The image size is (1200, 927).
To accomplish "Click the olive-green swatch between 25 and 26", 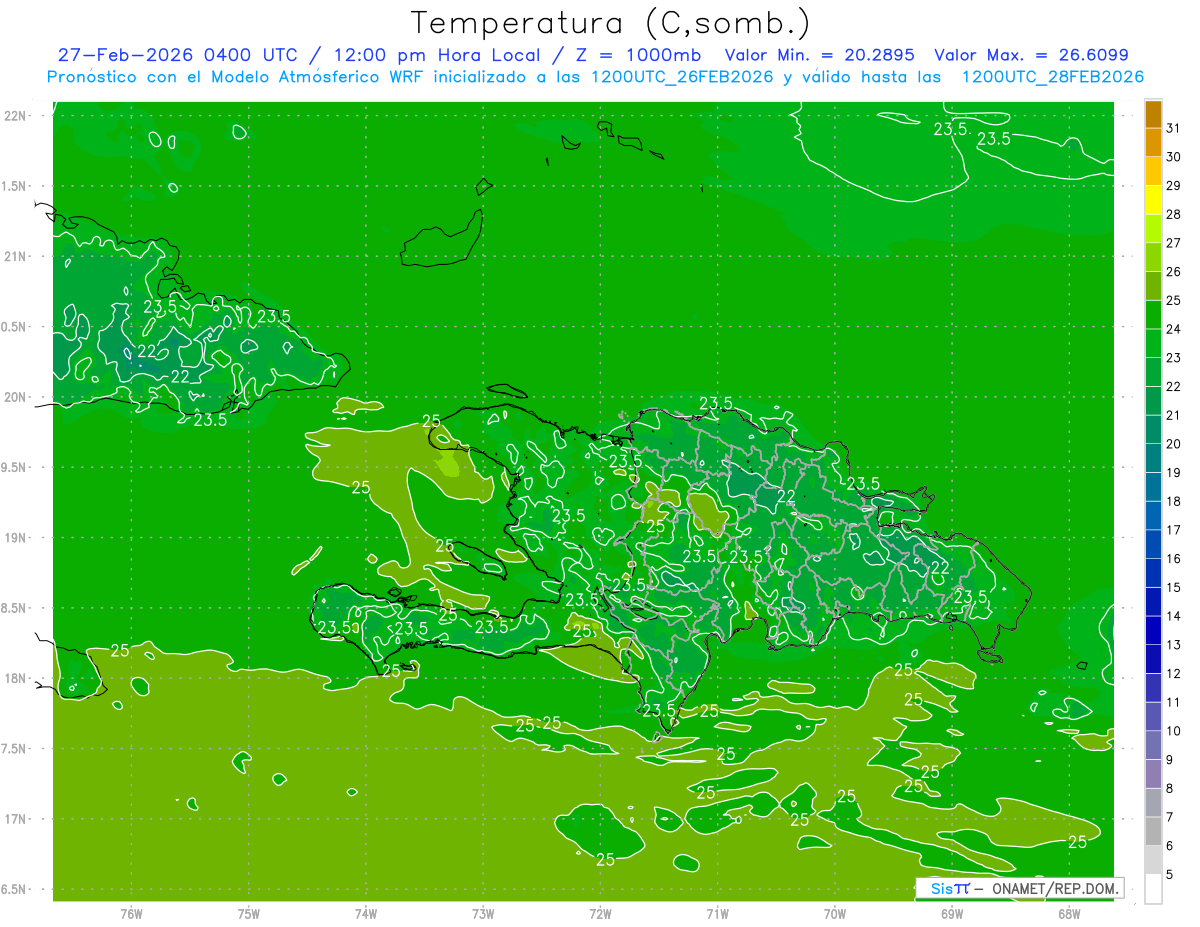I will click(1153, 286).
